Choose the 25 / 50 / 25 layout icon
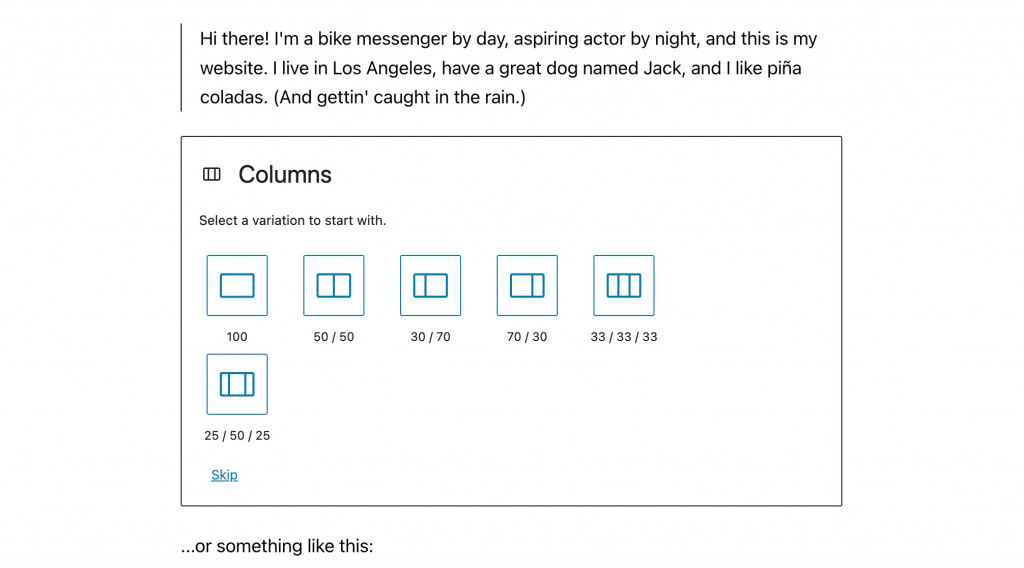The width and height of the screenshot is (1024, 568). [x=237, y=384]
